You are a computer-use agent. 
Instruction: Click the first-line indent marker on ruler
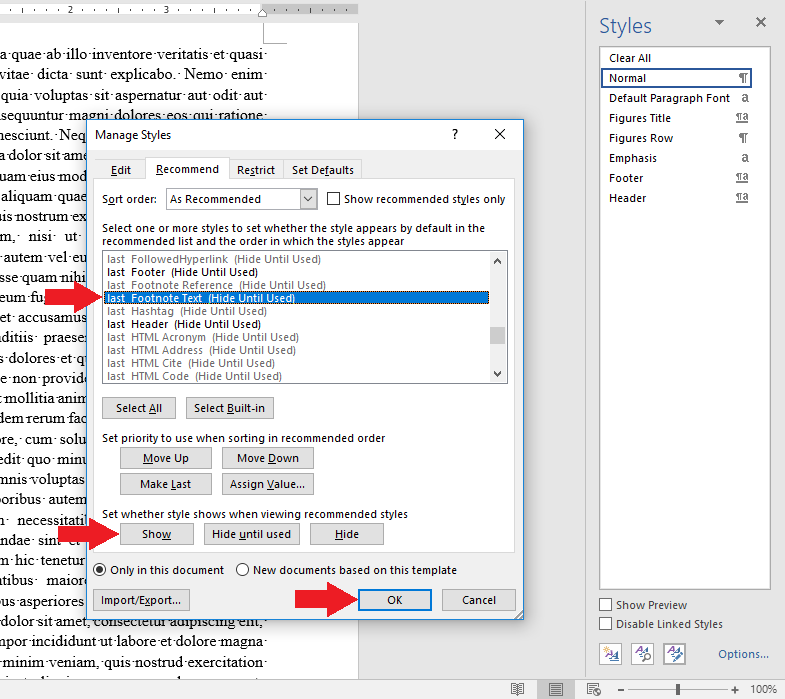262,13
